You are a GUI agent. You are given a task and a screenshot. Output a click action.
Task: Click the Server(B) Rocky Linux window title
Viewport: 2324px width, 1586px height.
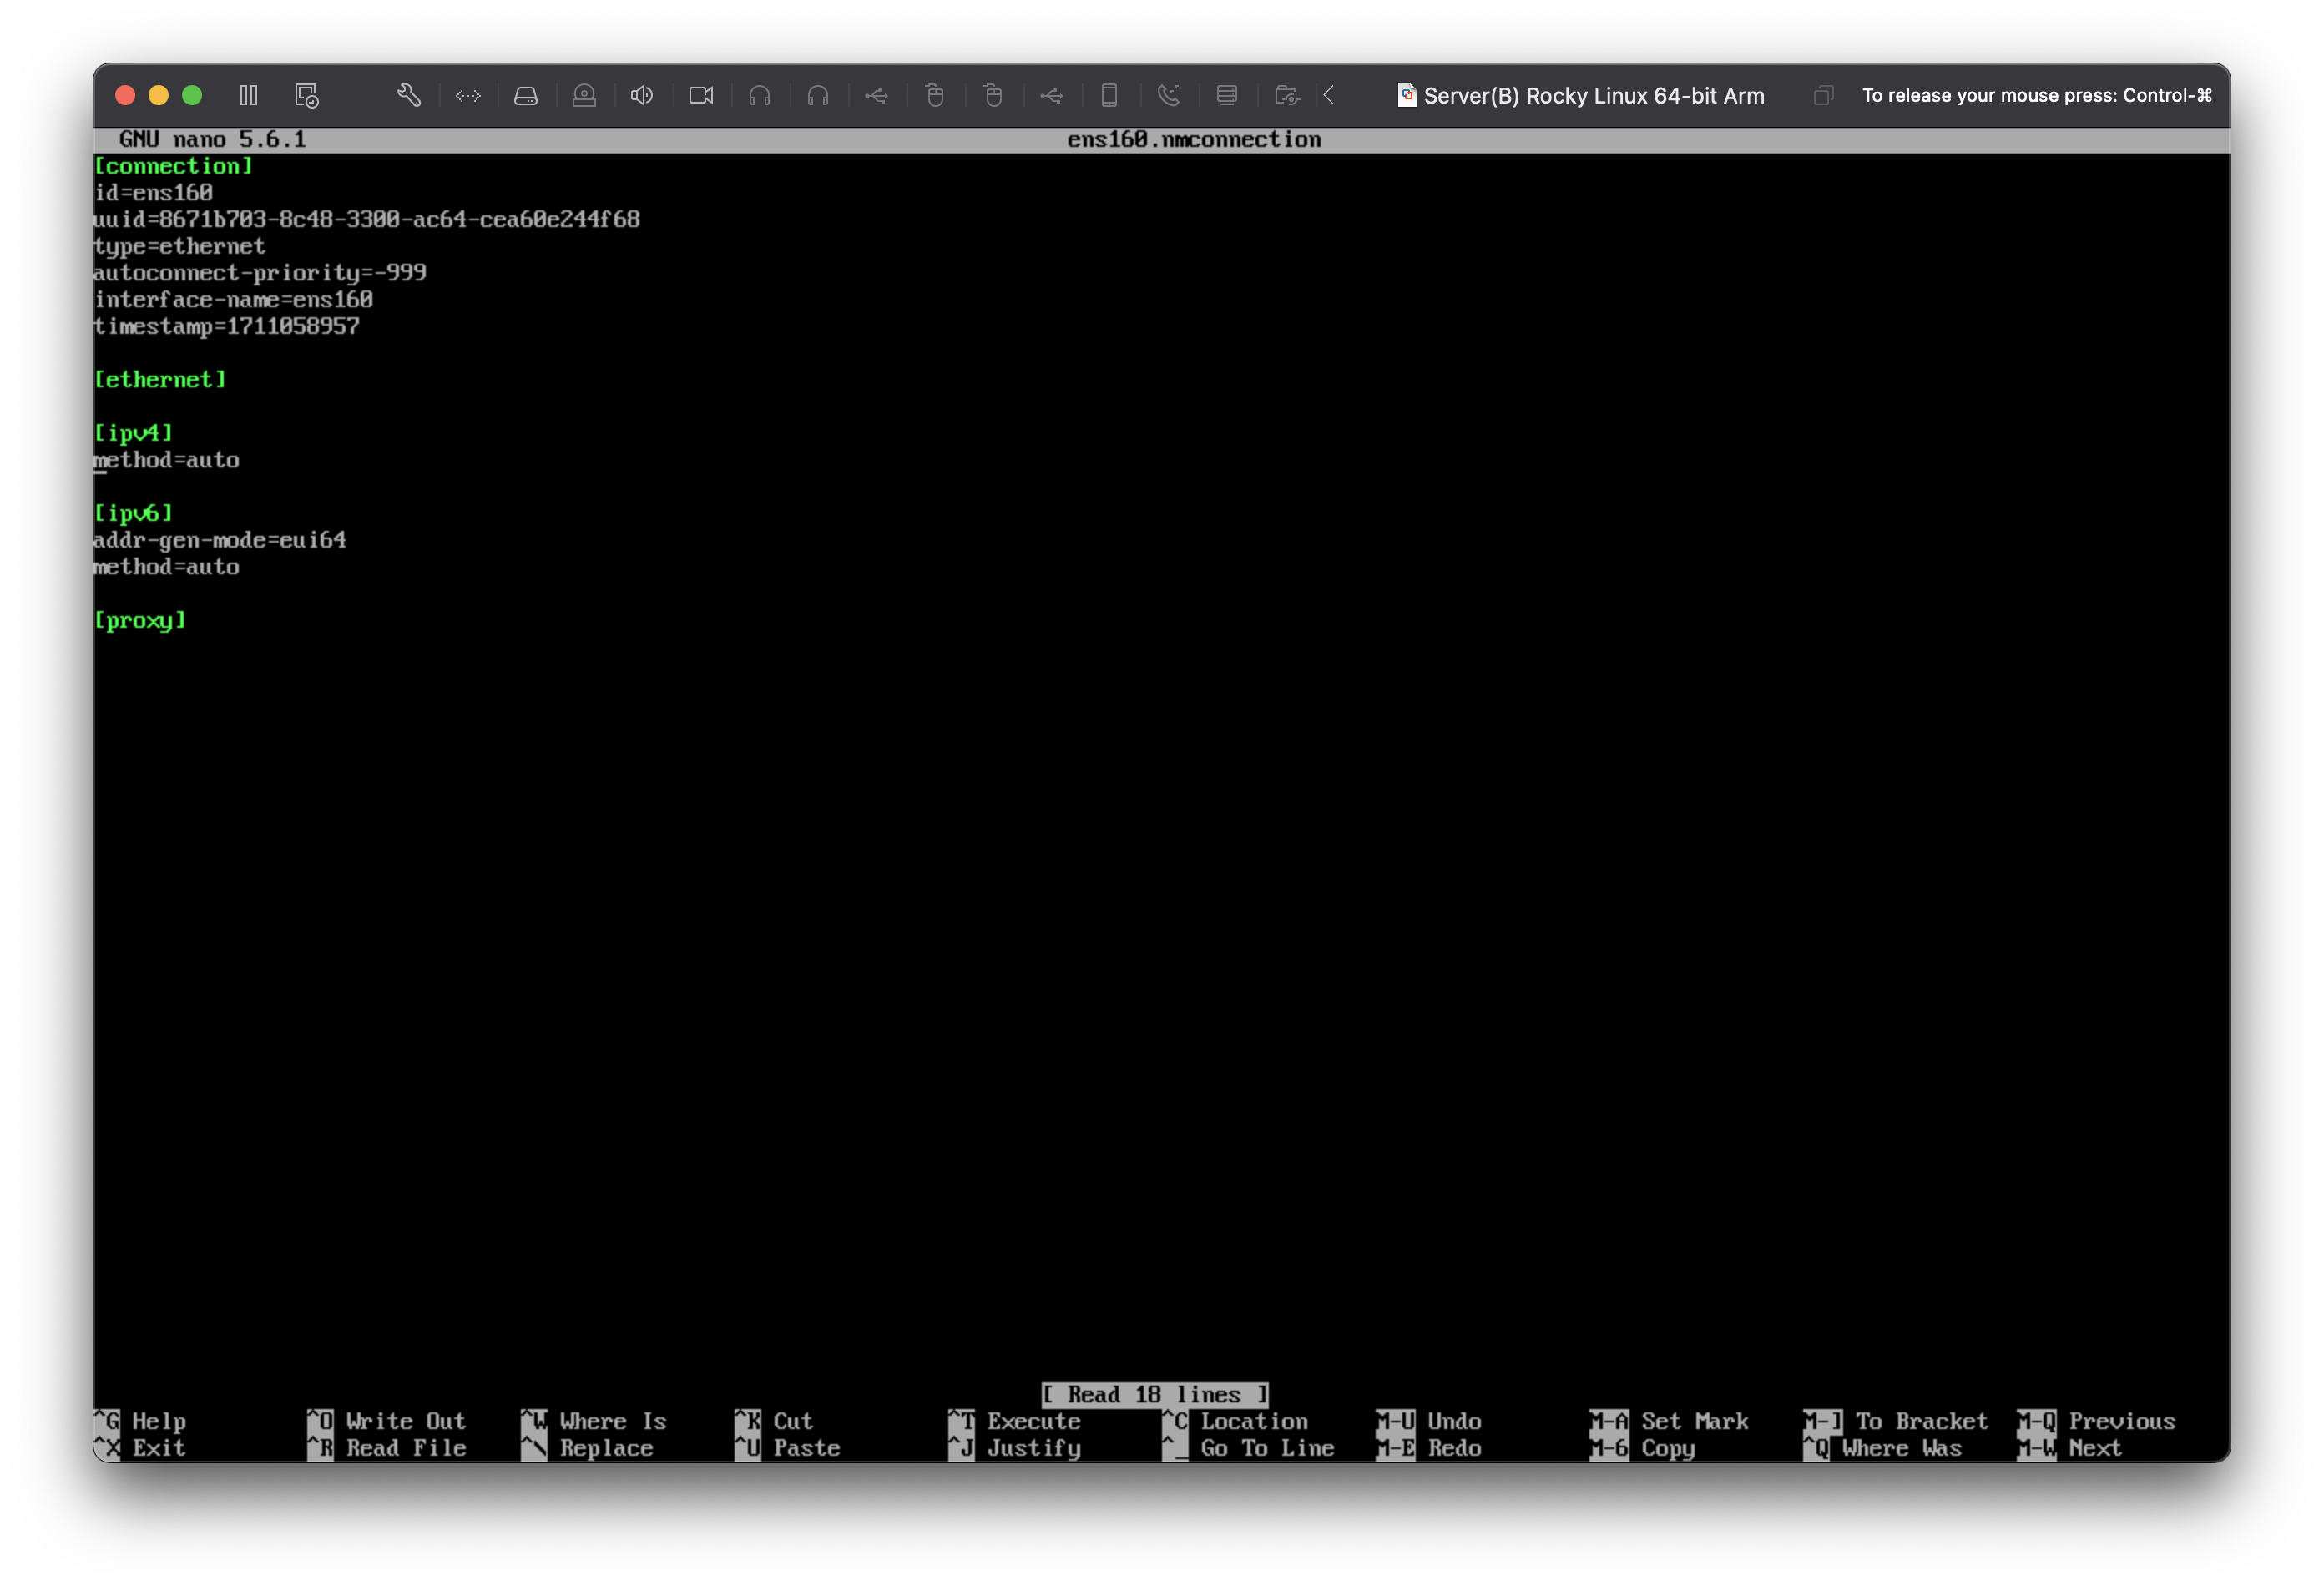1593,95
